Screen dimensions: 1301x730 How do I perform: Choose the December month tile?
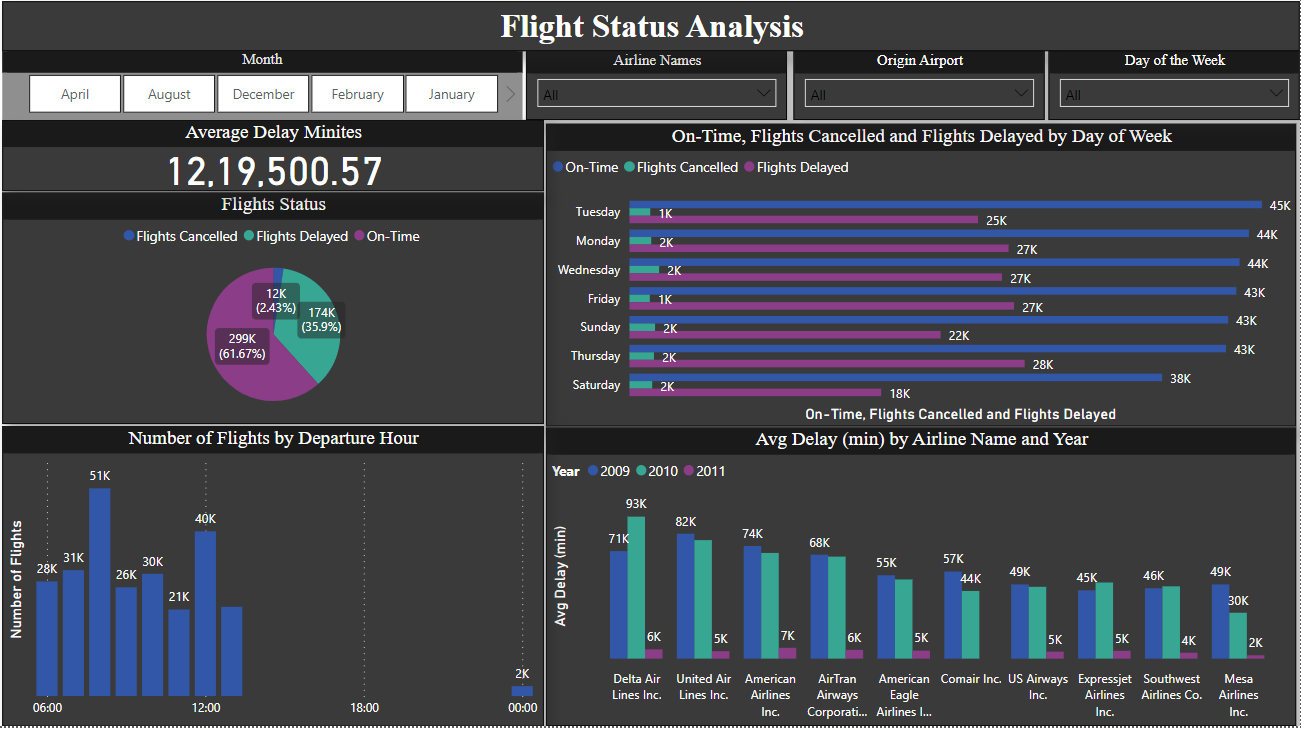[263, 94]
